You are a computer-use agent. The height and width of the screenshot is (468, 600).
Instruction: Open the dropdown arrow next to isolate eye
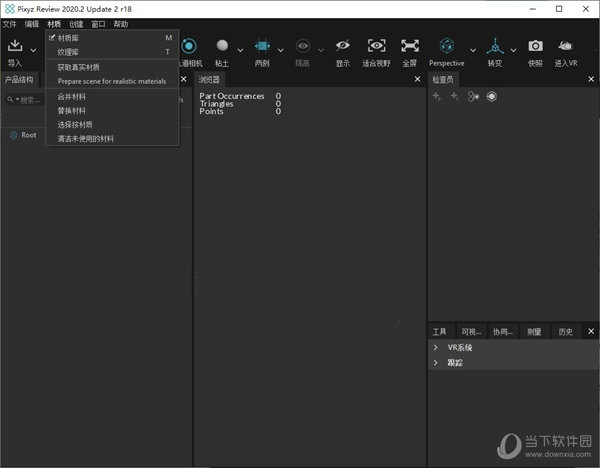pyautogui.click(x=321, y=50)
